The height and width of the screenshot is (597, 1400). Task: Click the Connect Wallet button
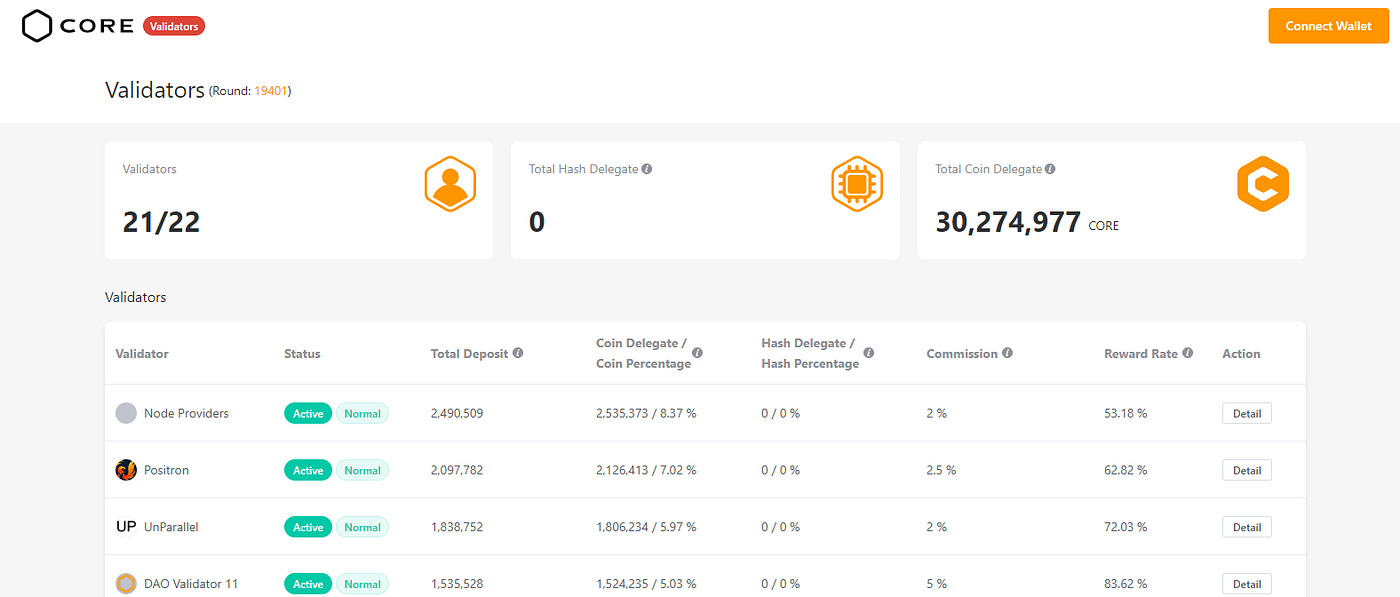[x=1328, y=26]
